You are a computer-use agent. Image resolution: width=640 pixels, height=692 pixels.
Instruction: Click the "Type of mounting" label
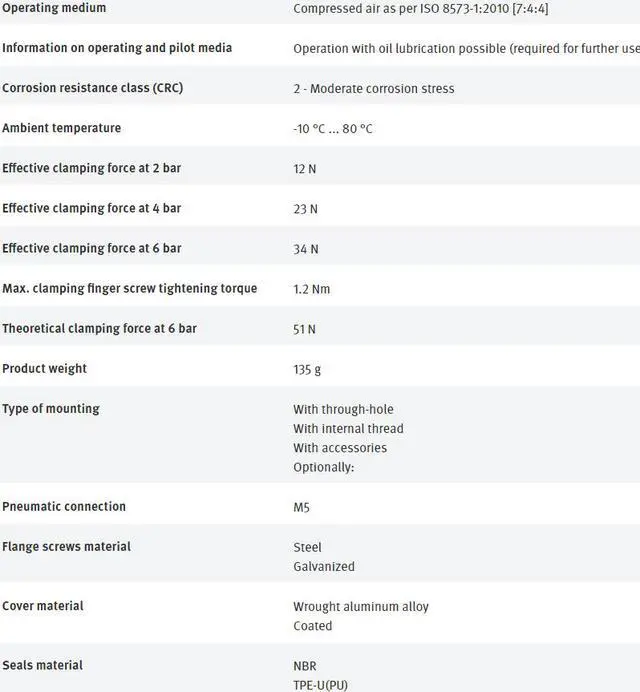pos(50,408)
